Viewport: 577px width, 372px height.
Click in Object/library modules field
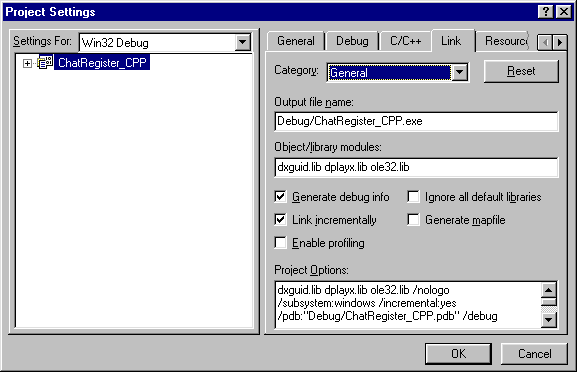pyautogui.click(x=416, y=167)
